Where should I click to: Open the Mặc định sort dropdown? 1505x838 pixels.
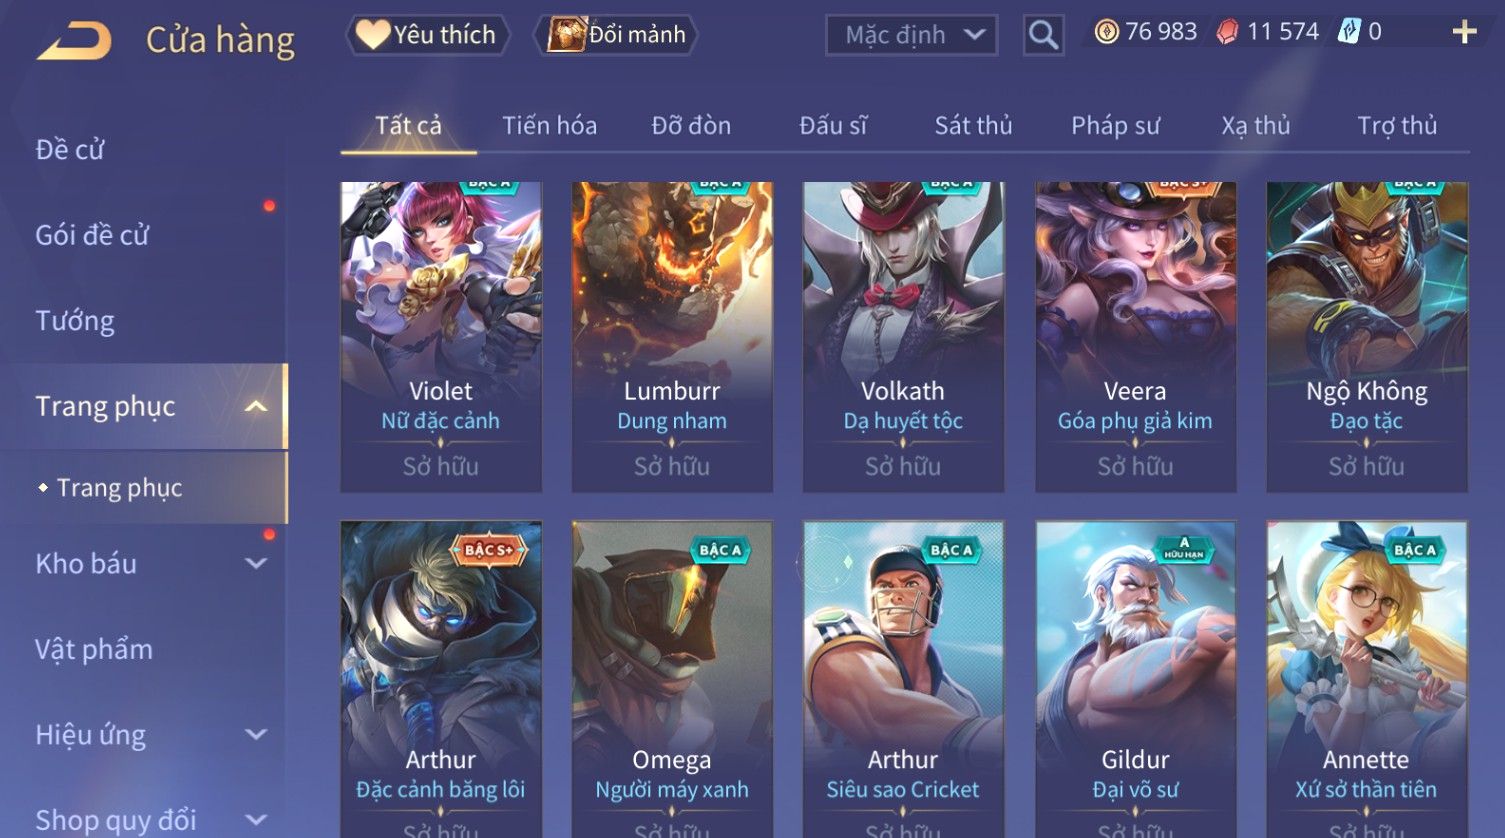pyautogui.click(x=912, y=35)
